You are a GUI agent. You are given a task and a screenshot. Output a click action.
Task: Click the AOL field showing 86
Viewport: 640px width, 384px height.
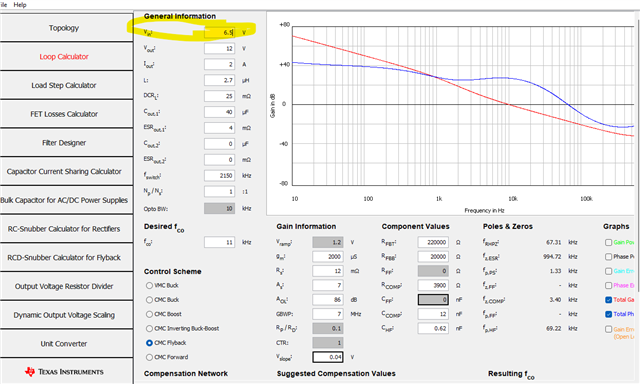point(328,300)
